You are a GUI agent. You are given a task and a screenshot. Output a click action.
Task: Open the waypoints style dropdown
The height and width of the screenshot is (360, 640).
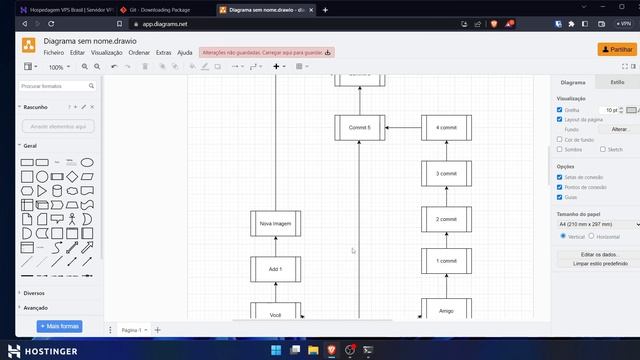coord(256,67)
